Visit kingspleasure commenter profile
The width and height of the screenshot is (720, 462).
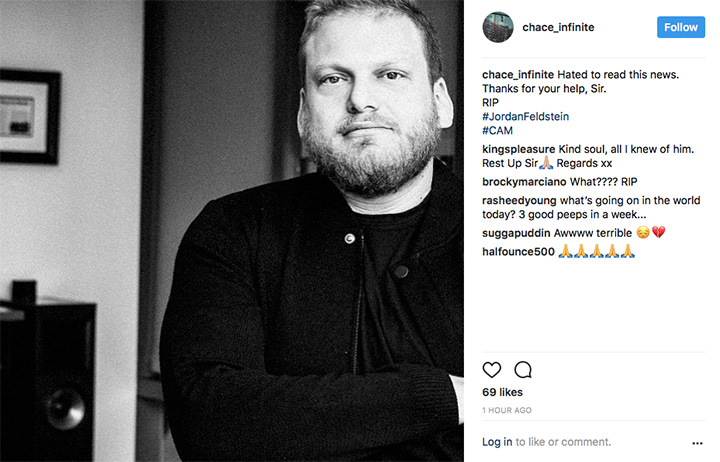pyautogui.click(x=518, y=149)
